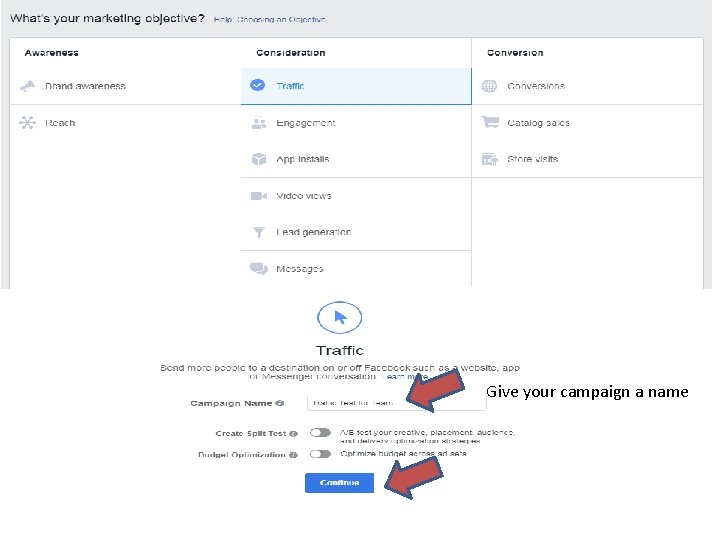Screen dimensions: 720x540
Task: Select the Messages objective
Action: [356, 269]
